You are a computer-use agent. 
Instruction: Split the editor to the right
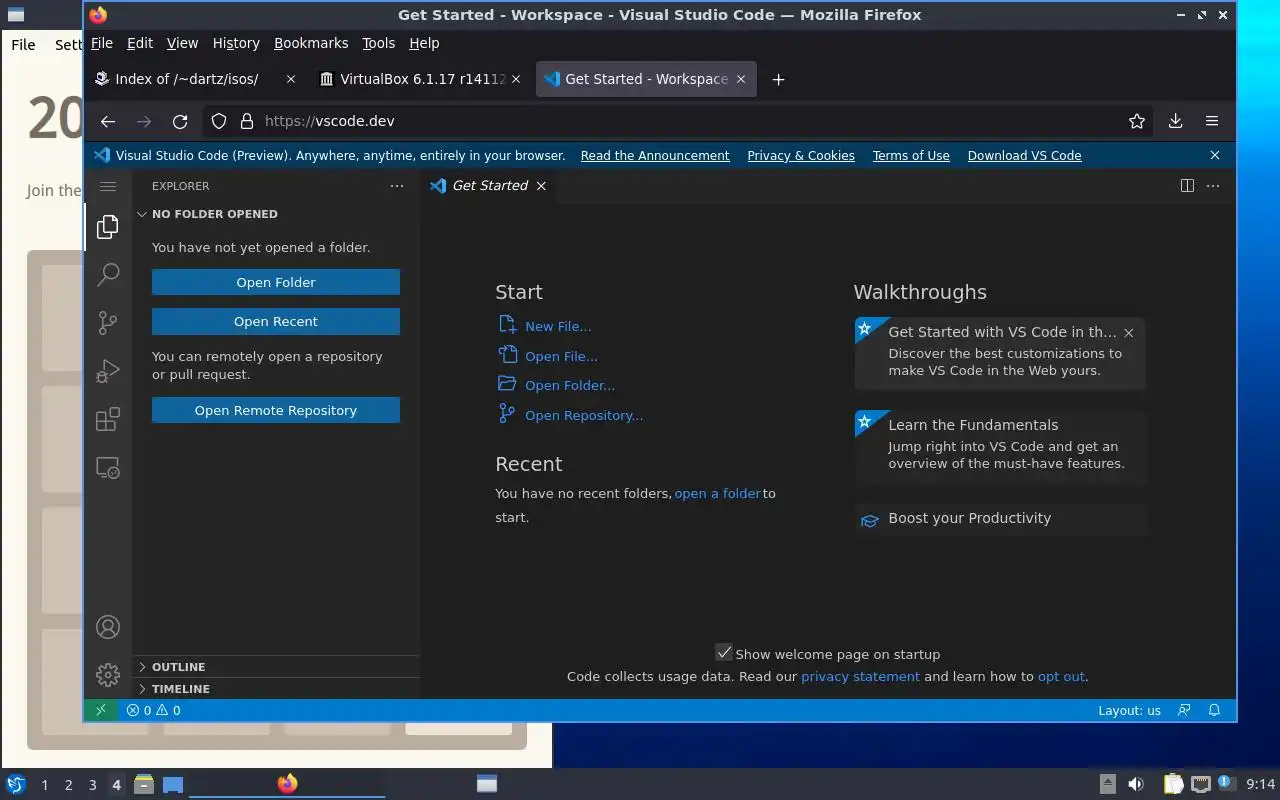[x=1187, y=186]
